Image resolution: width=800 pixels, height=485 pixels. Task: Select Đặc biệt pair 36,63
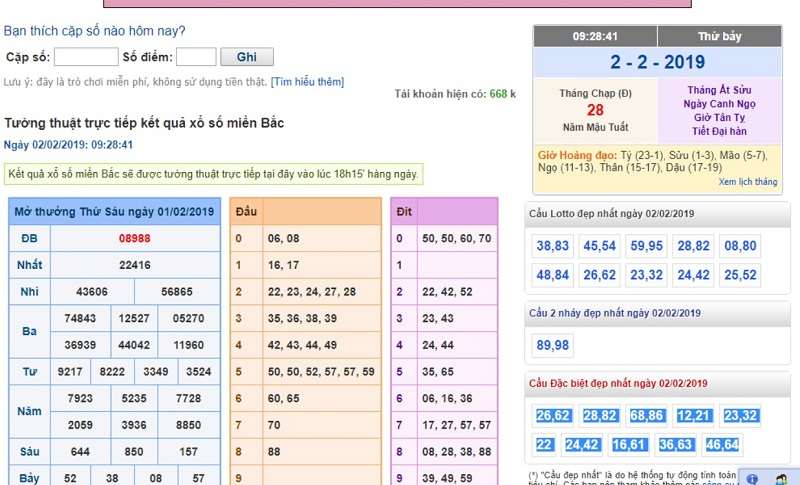(x=676, y=445)
